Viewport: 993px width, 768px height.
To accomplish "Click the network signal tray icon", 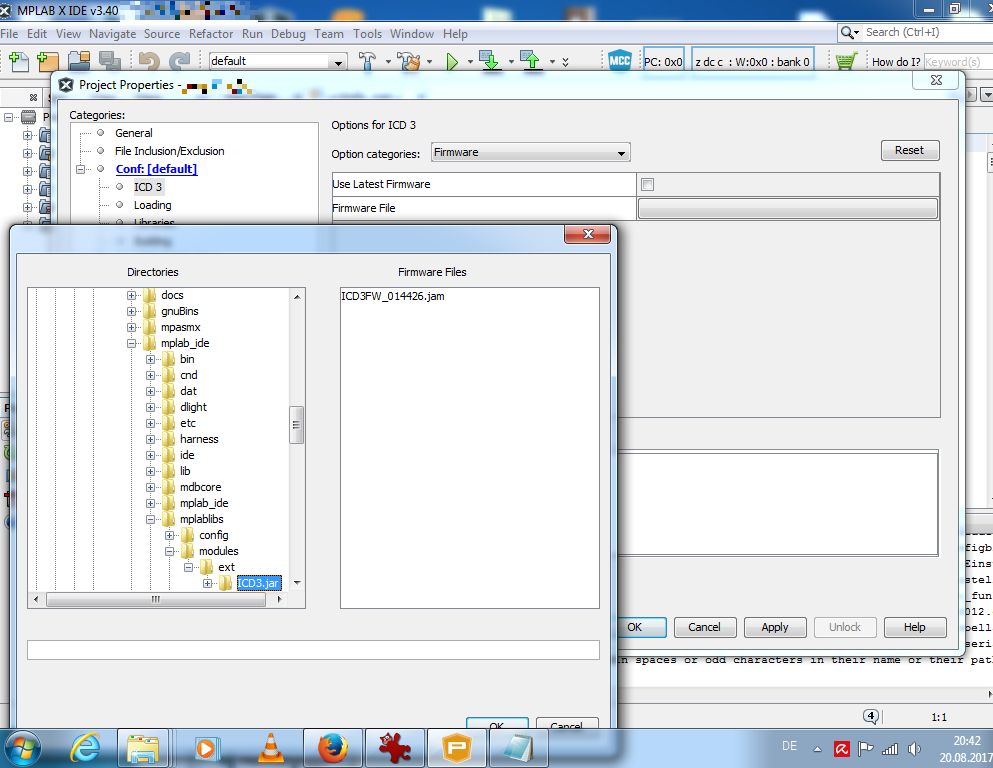I will (x=890, y=749).
